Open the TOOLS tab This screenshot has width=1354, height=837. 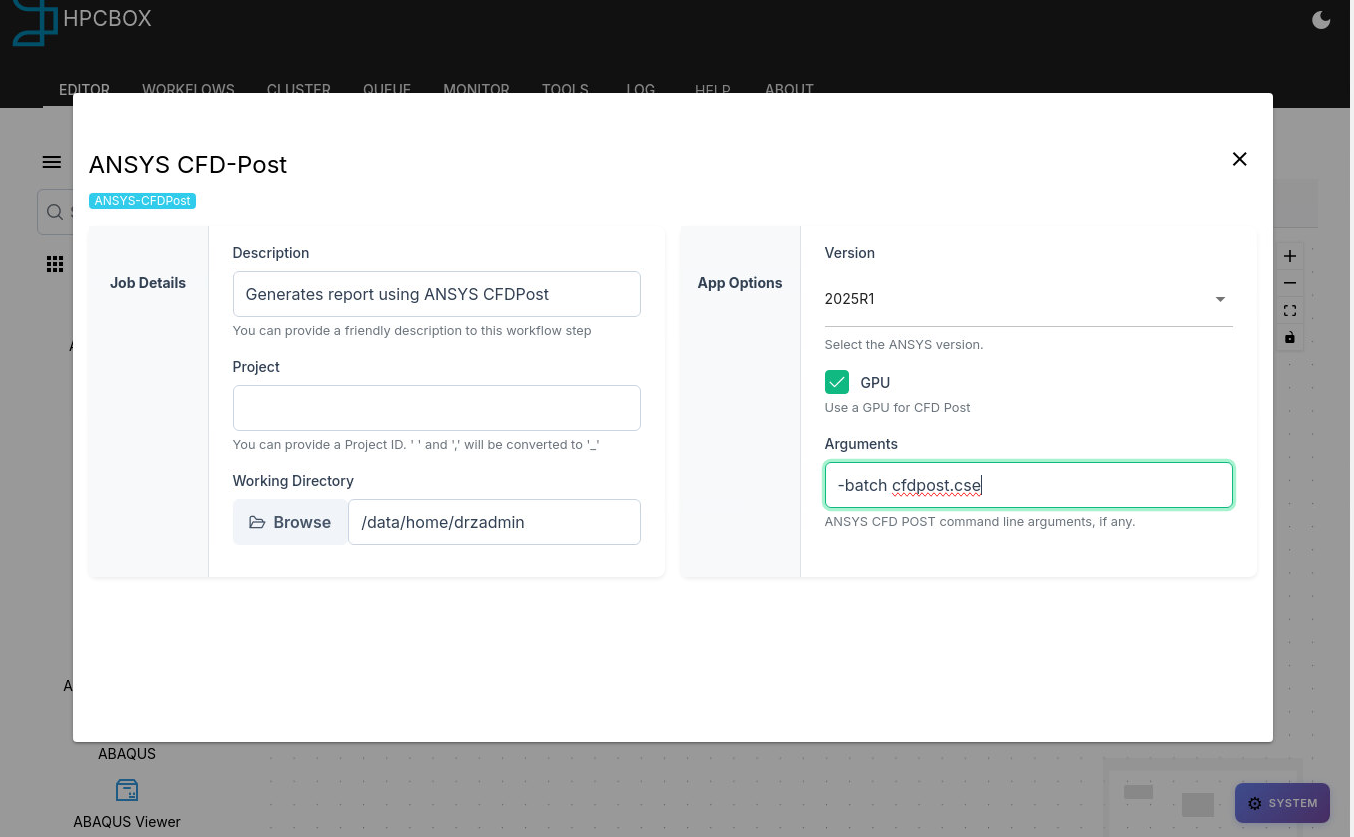tap(565, 89)
